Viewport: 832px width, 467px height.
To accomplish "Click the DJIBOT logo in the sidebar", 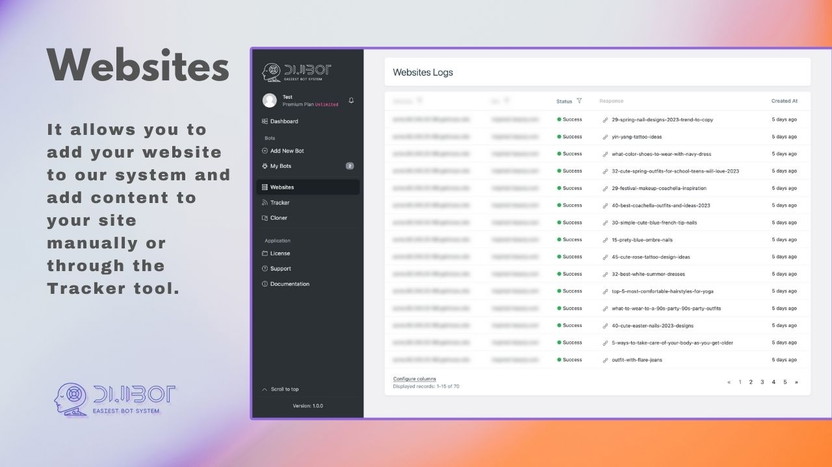I will (x=296, y=71).
